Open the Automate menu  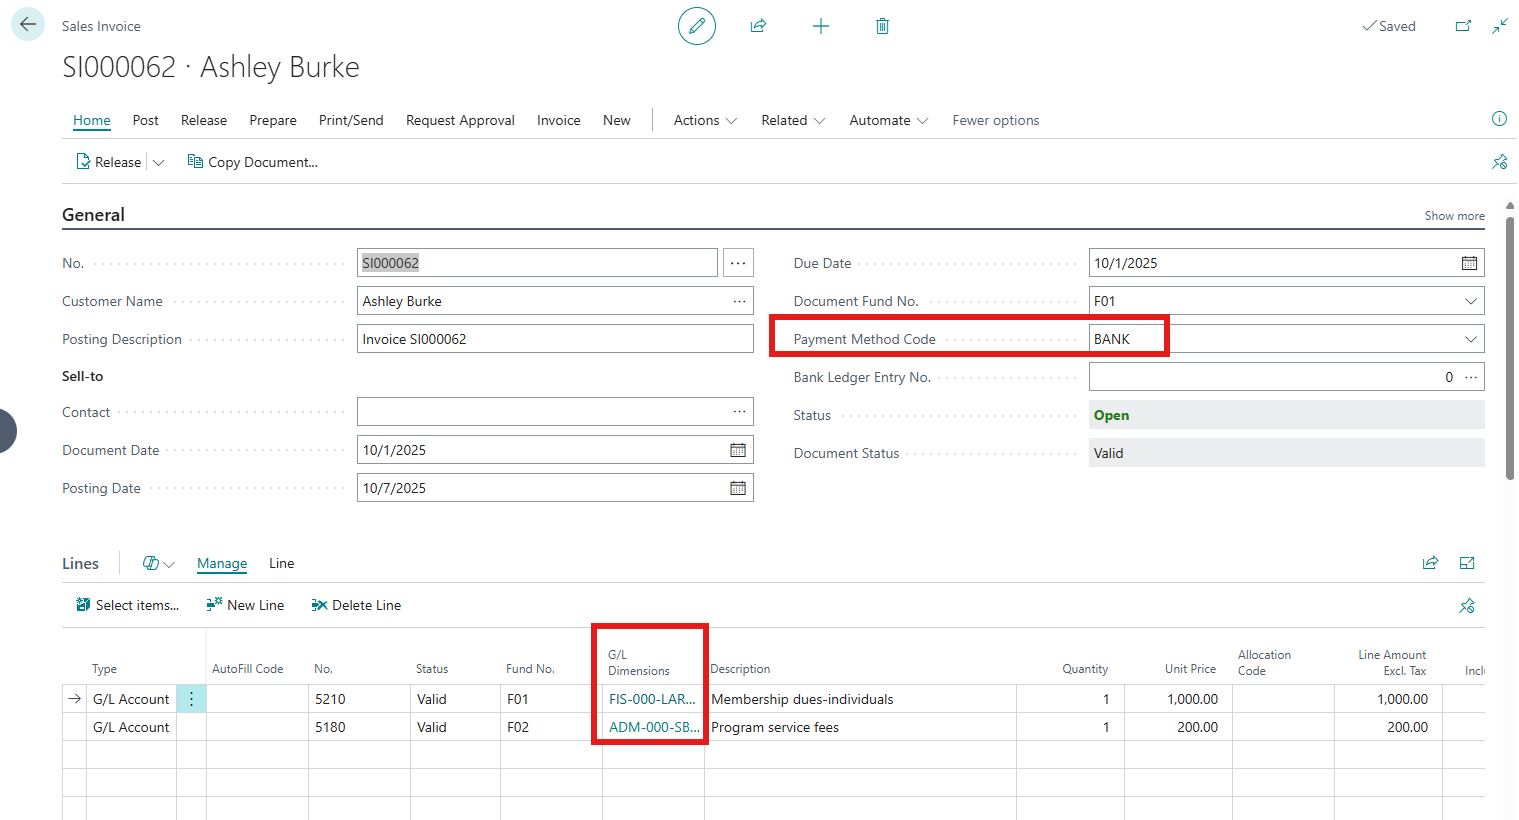coord(889,120)
